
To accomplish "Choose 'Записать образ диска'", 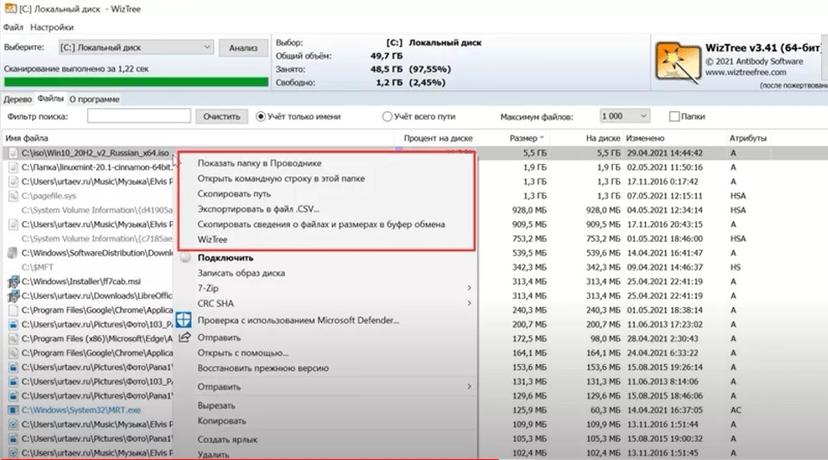I will click(241, 273).
